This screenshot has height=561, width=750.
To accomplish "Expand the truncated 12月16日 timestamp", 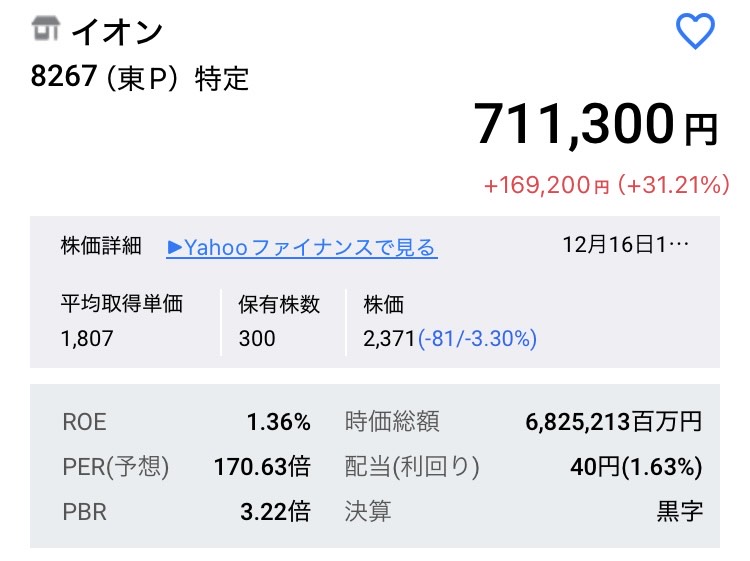I will pos(626,246).
